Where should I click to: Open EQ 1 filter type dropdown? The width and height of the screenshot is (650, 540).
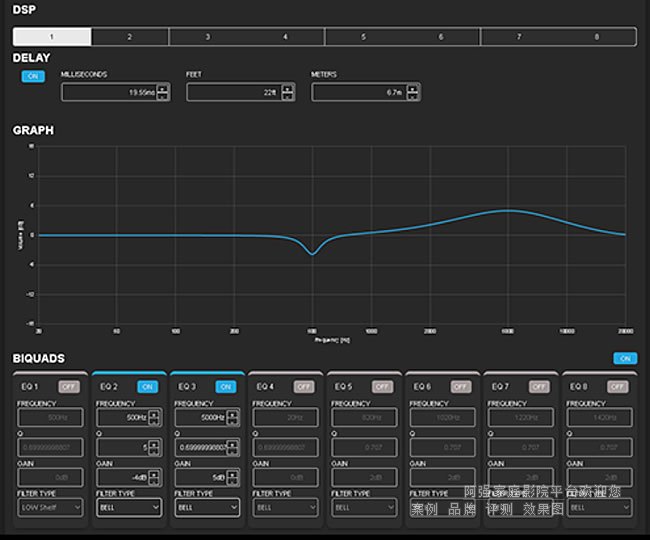[49, 508]
